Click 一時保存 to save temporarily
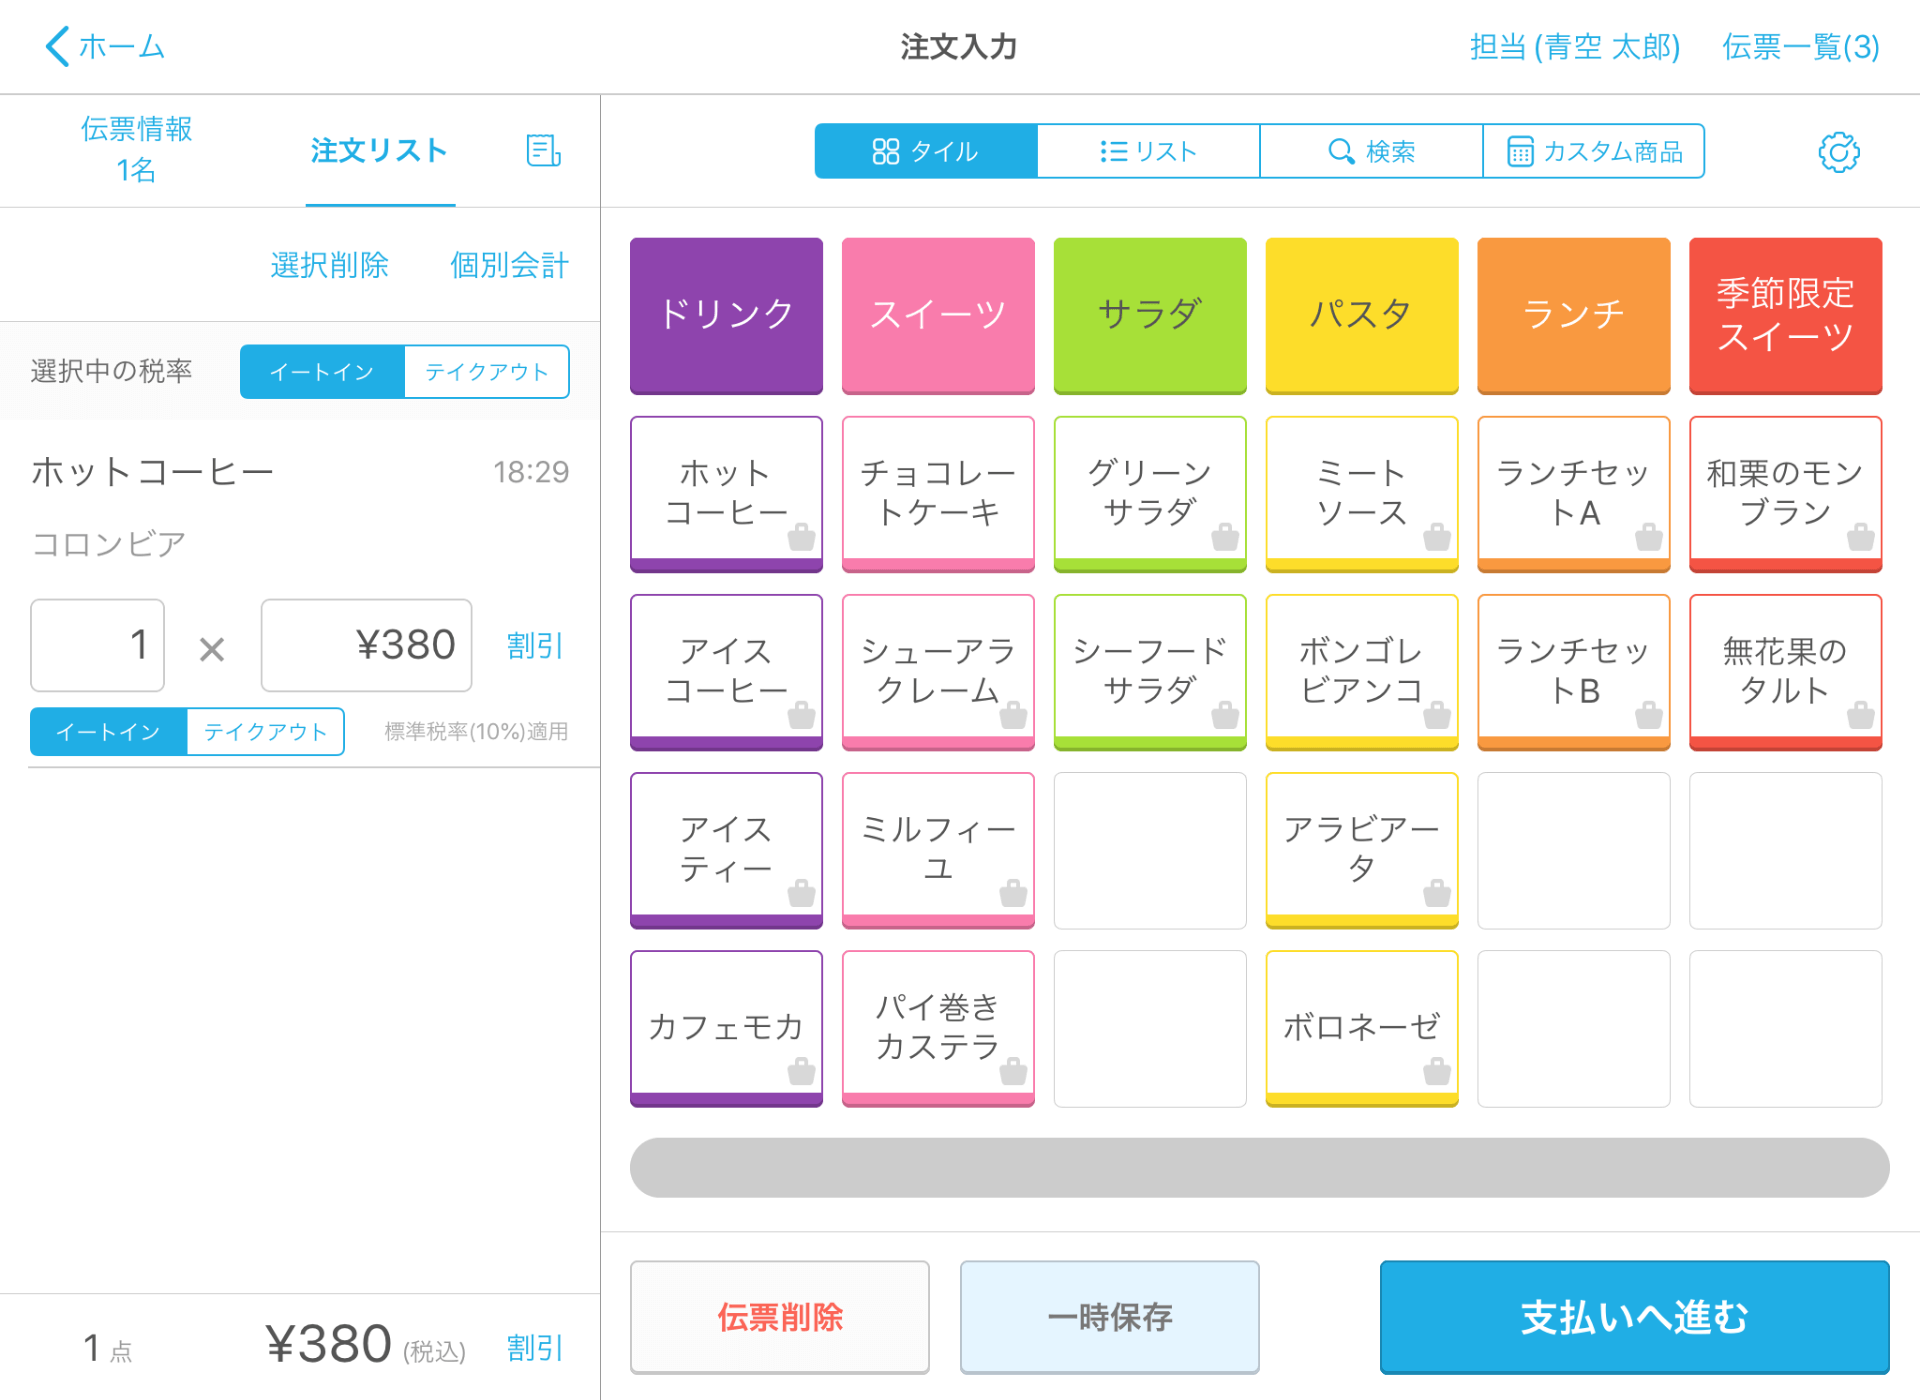Image resolution: width=1920 pixels, height=1400 pixels. pyautogui.click(x=1109, y=1317)
